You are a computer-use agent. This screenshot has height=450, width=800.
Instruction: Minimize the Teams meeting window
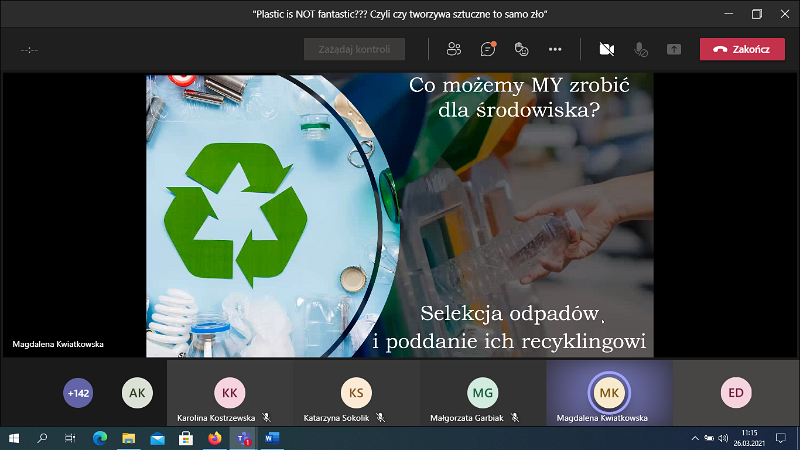point(729,14)
